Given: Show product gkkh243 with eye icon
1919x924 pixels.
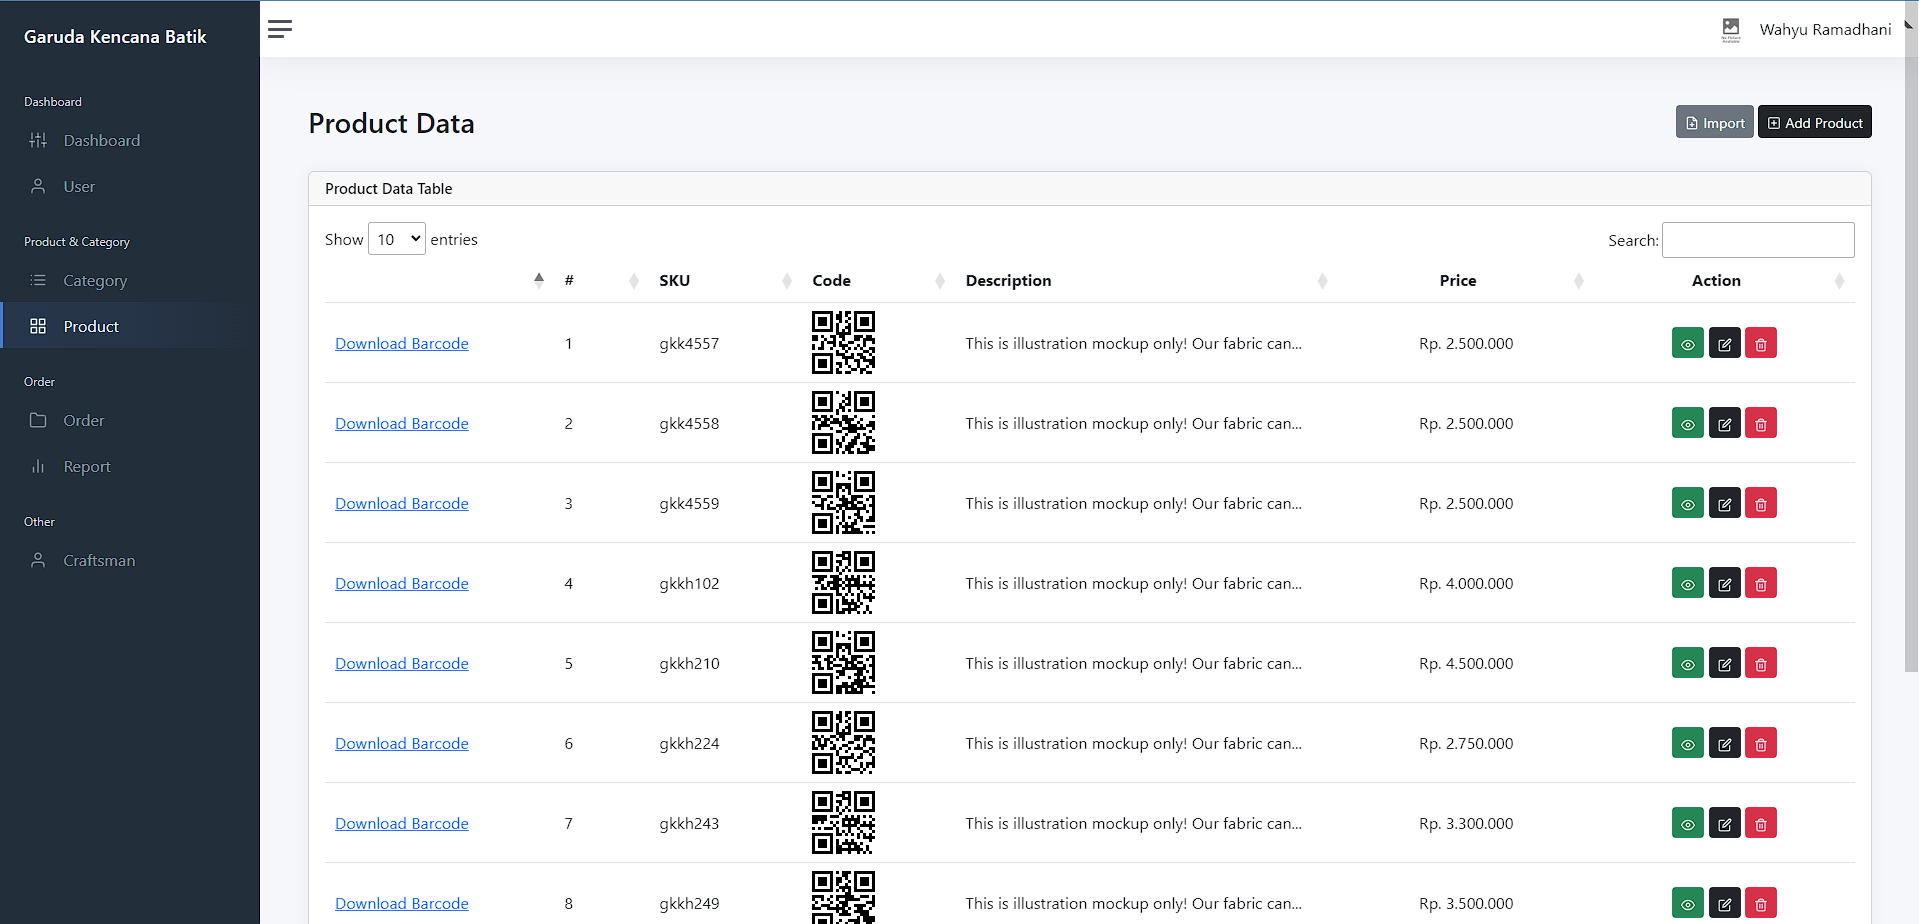Looking at the screenshot, I should pos(1687,824).
